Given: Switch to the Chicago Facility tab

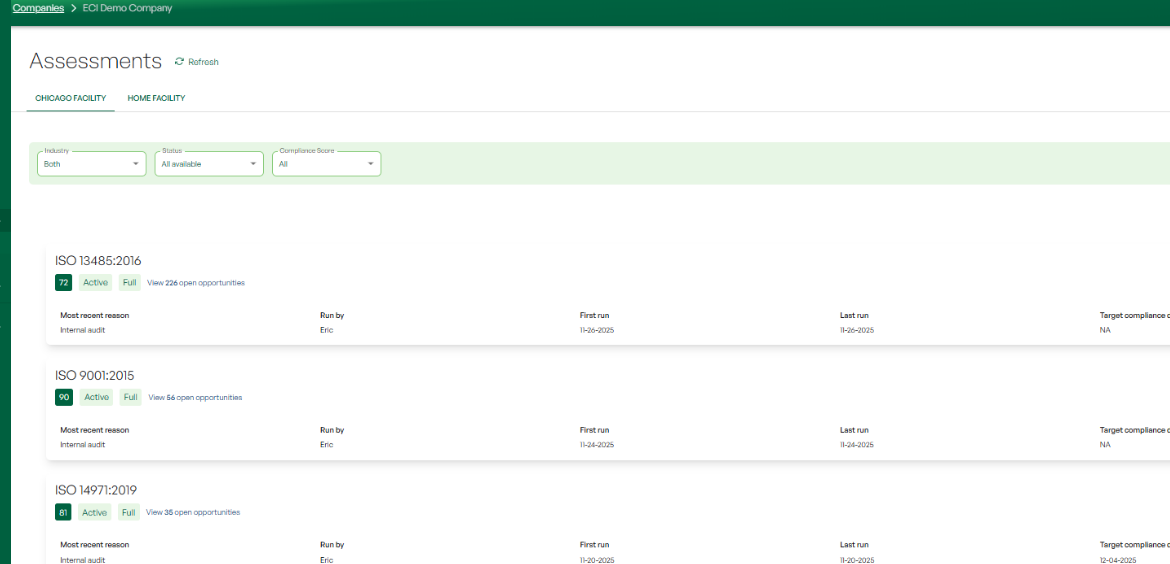Looking at the screenshot, I should click(71, 98).
